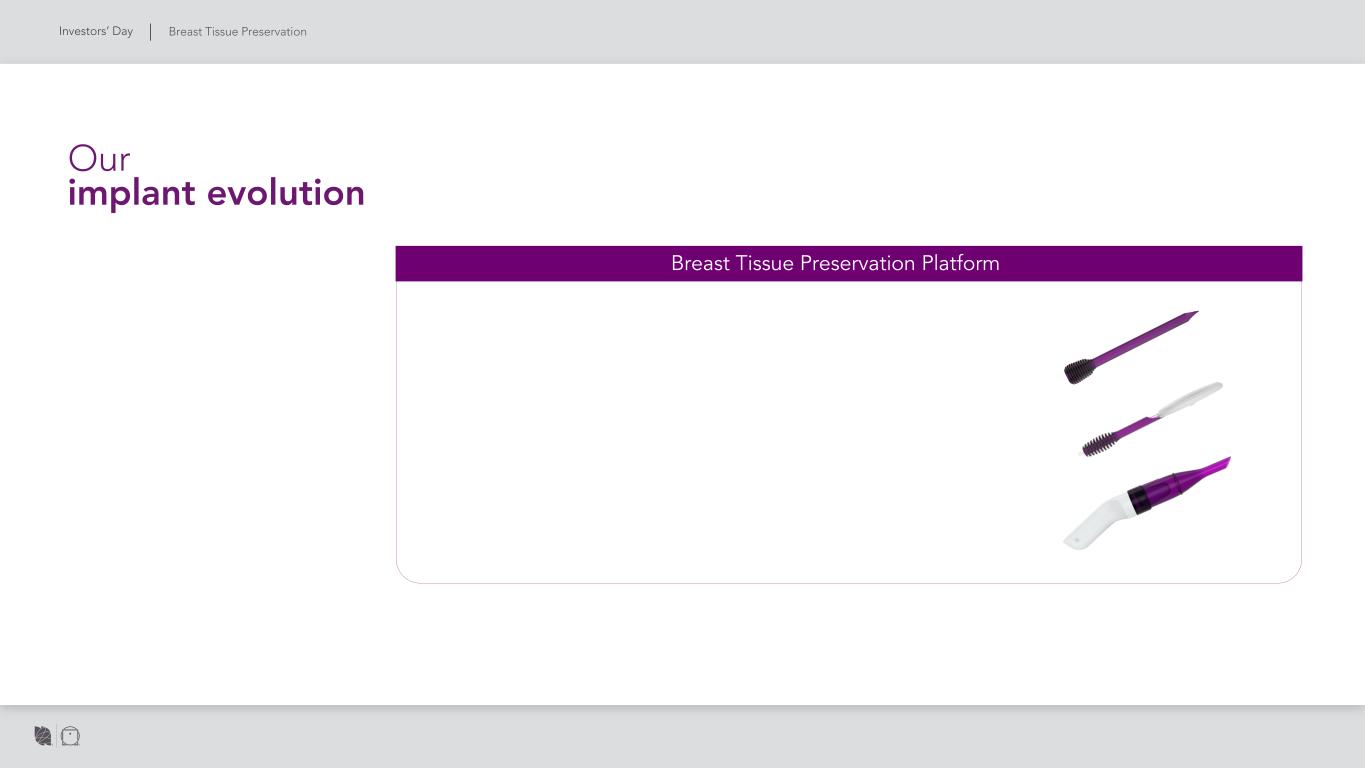Screen dimensions: 1365x768
Task: Click the long purple shaft of the top instrument
Action: click(1138, 342)
